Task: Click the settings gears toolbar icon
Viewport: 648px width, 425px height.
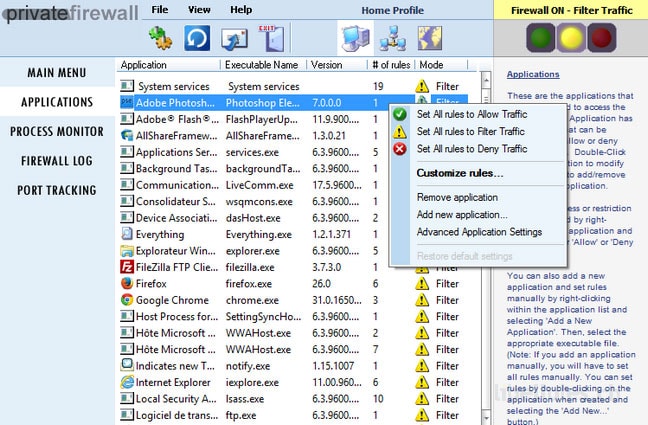Action: [x=160, y=38]
